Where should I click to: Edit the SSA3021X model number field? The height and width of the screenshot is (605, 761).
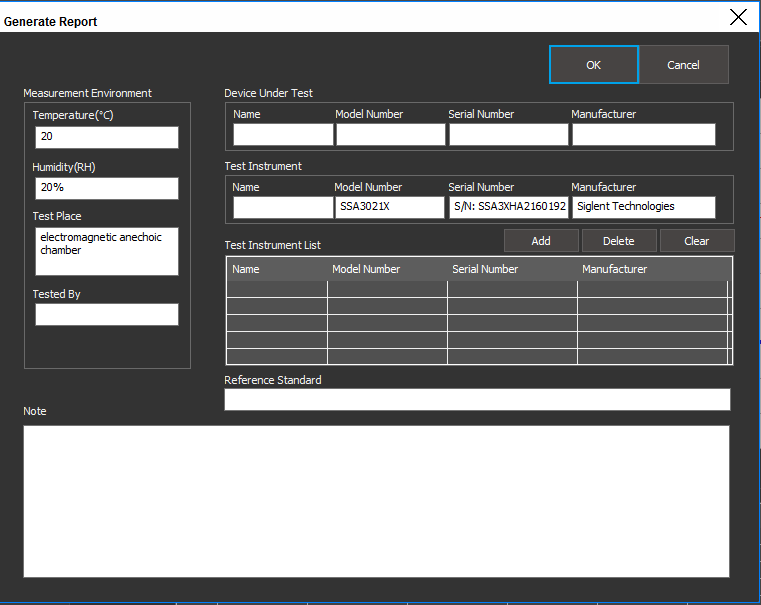390,207
